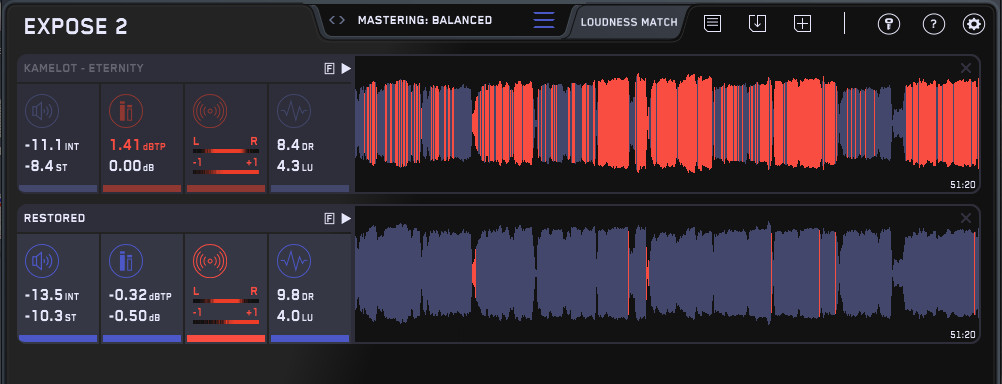1002x384 pixels.
Task: Click the EXPOSE 2 logo
Action: [x=75, y=27]
